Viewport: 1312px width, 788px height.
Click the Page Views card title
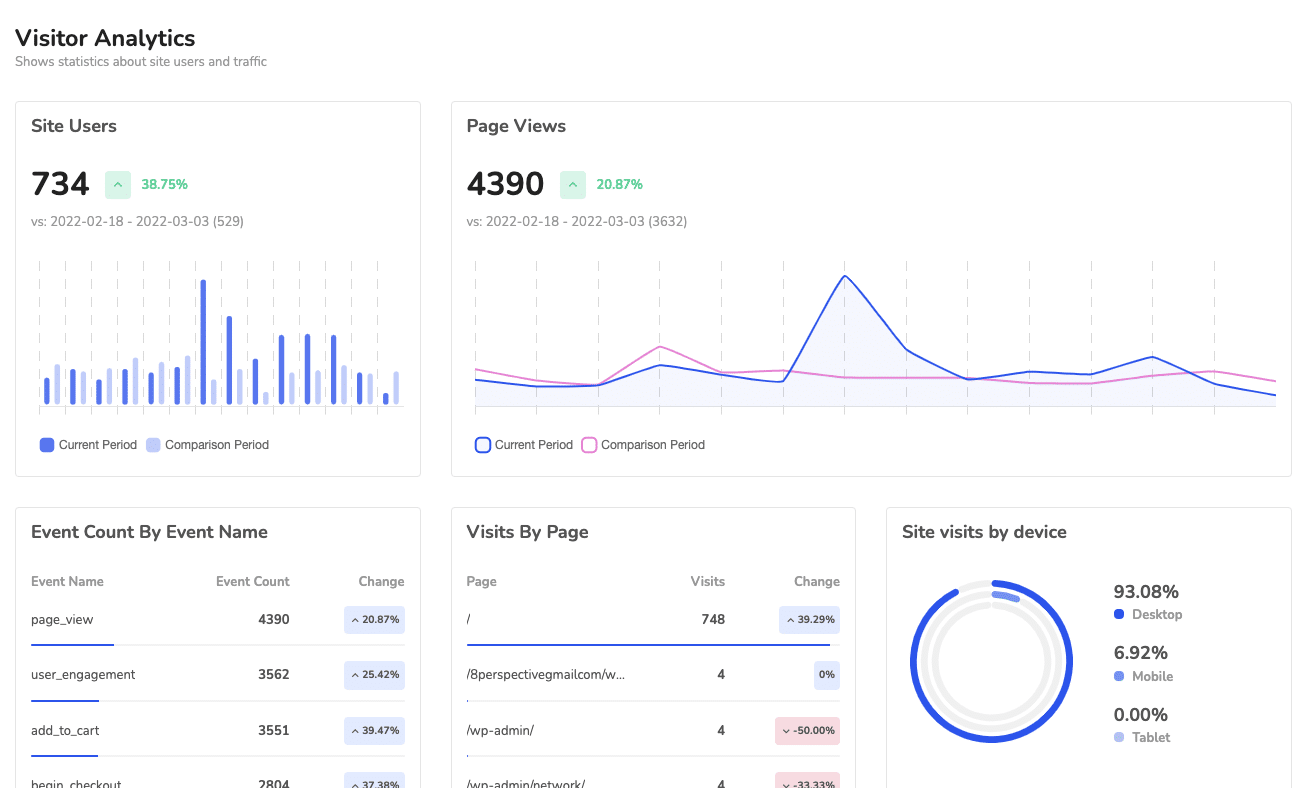click(x=516, y=126)
